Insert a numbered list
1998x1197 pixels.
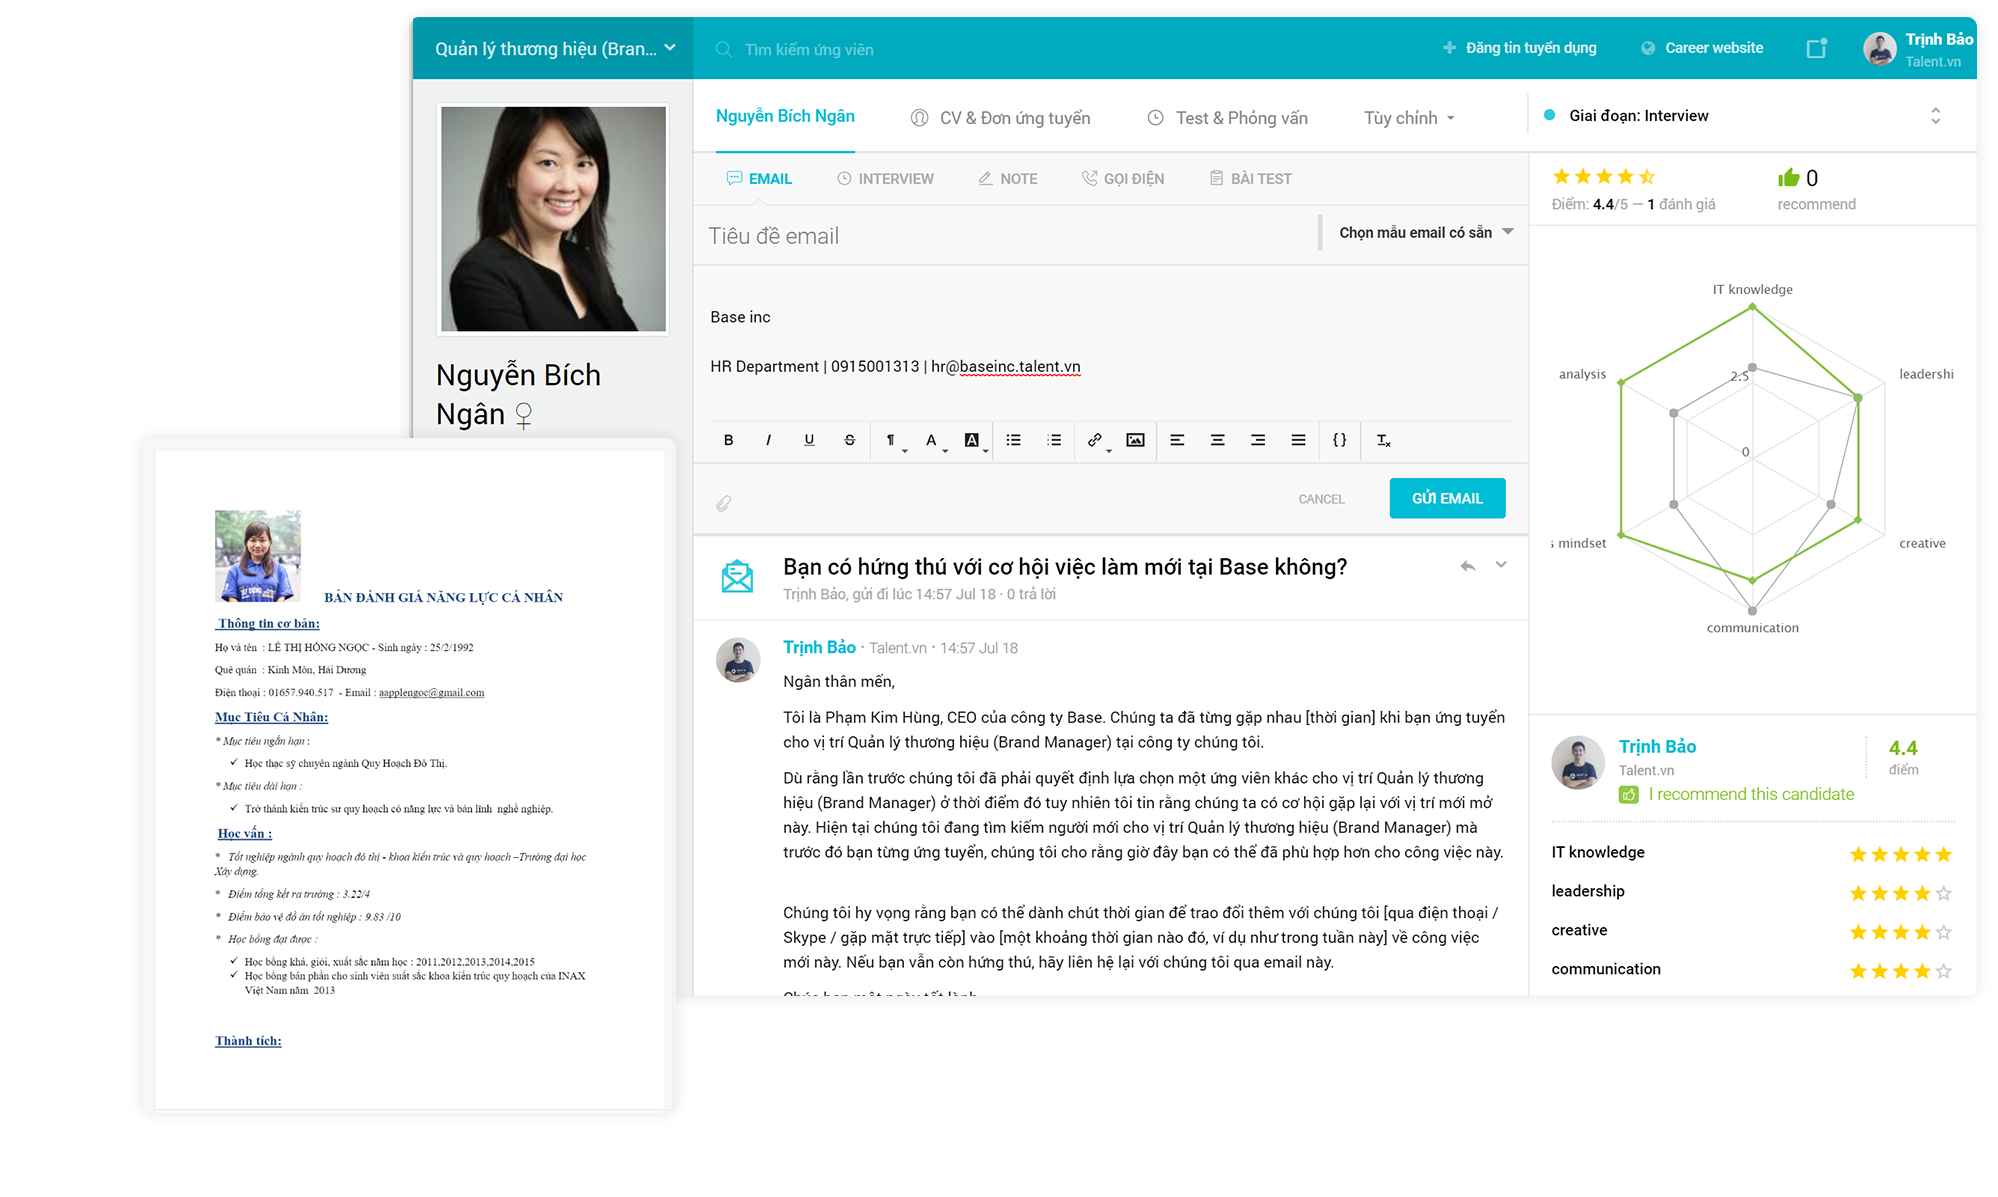pyautogui.click(x=1054, y=440)
